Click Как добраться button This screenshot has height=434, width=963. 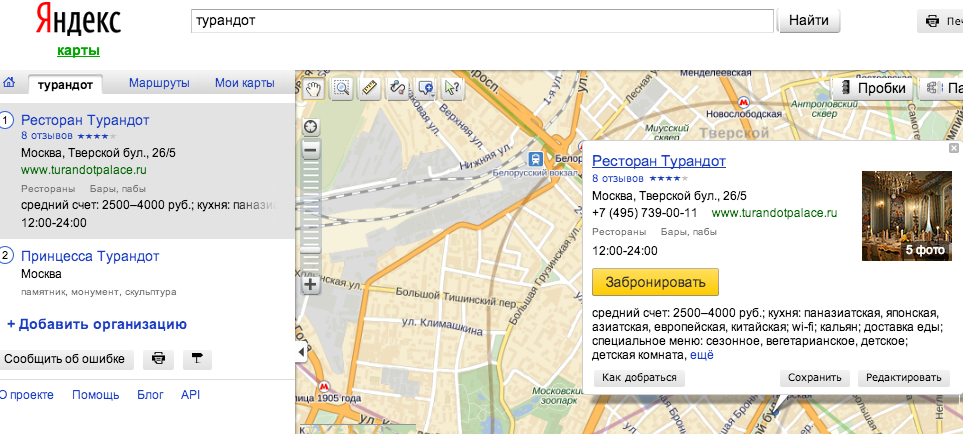click(x=639, y=378)
